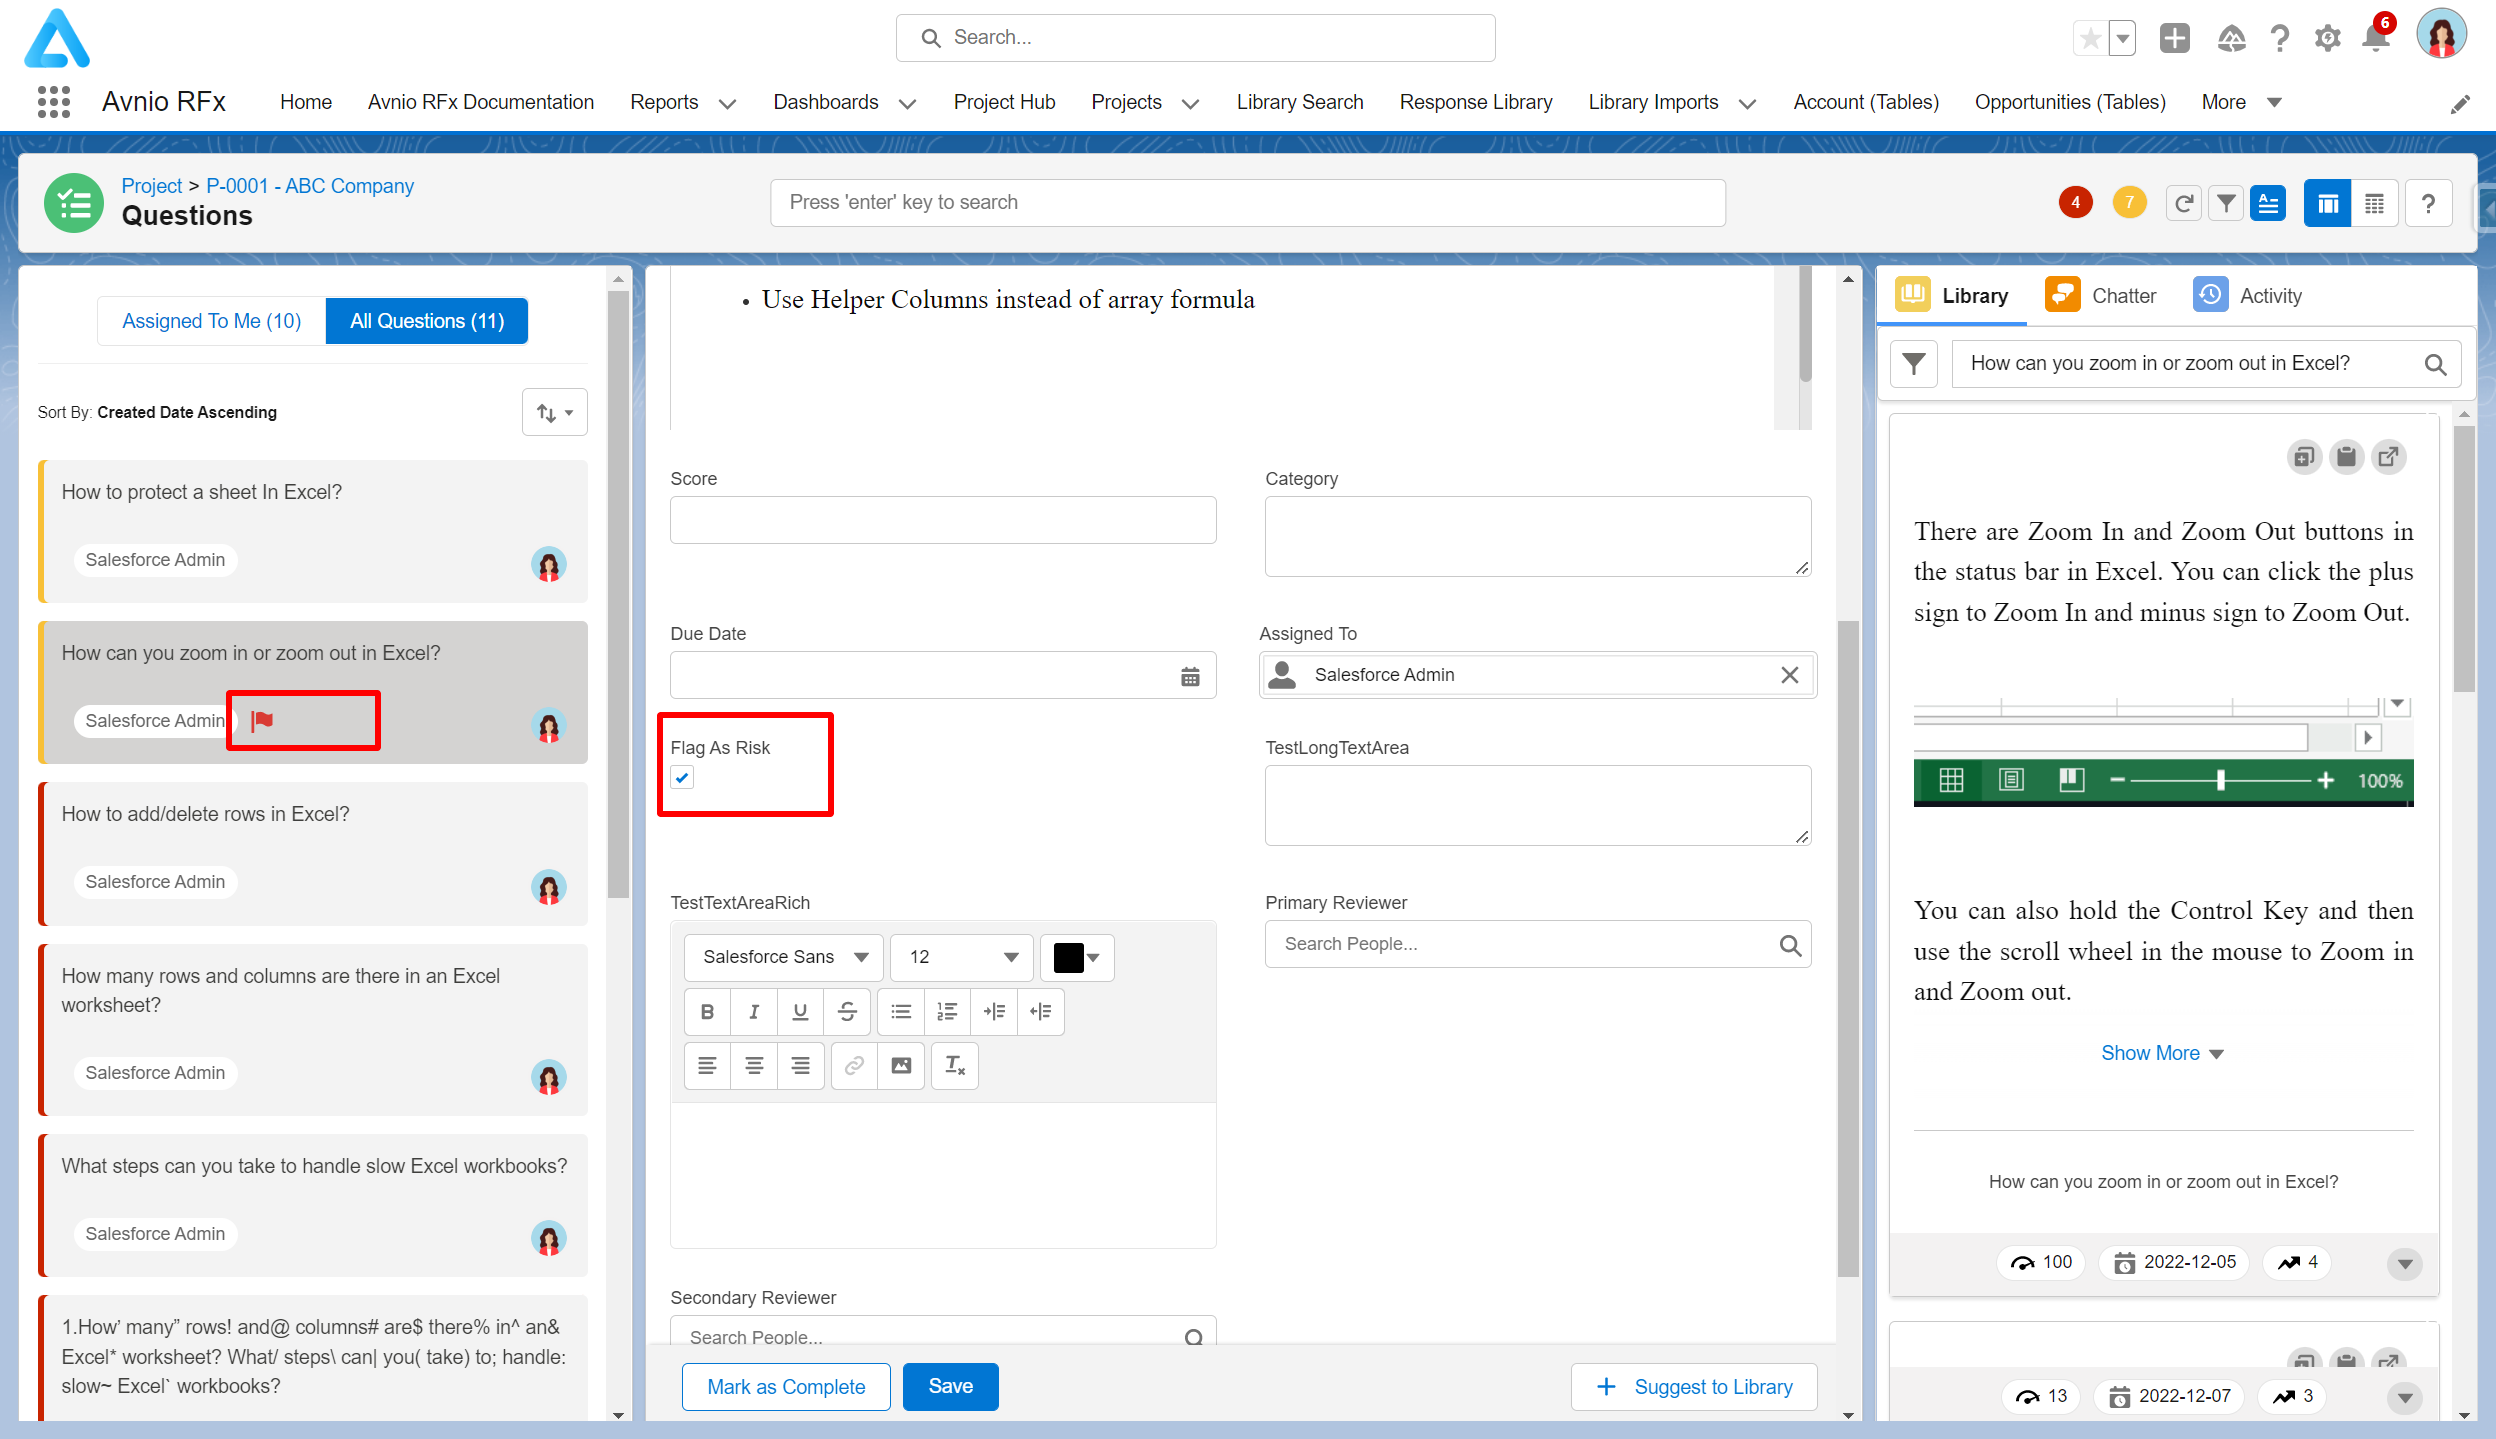
Task: Open the Due Date calendar picker
Action: [1190, 677]
